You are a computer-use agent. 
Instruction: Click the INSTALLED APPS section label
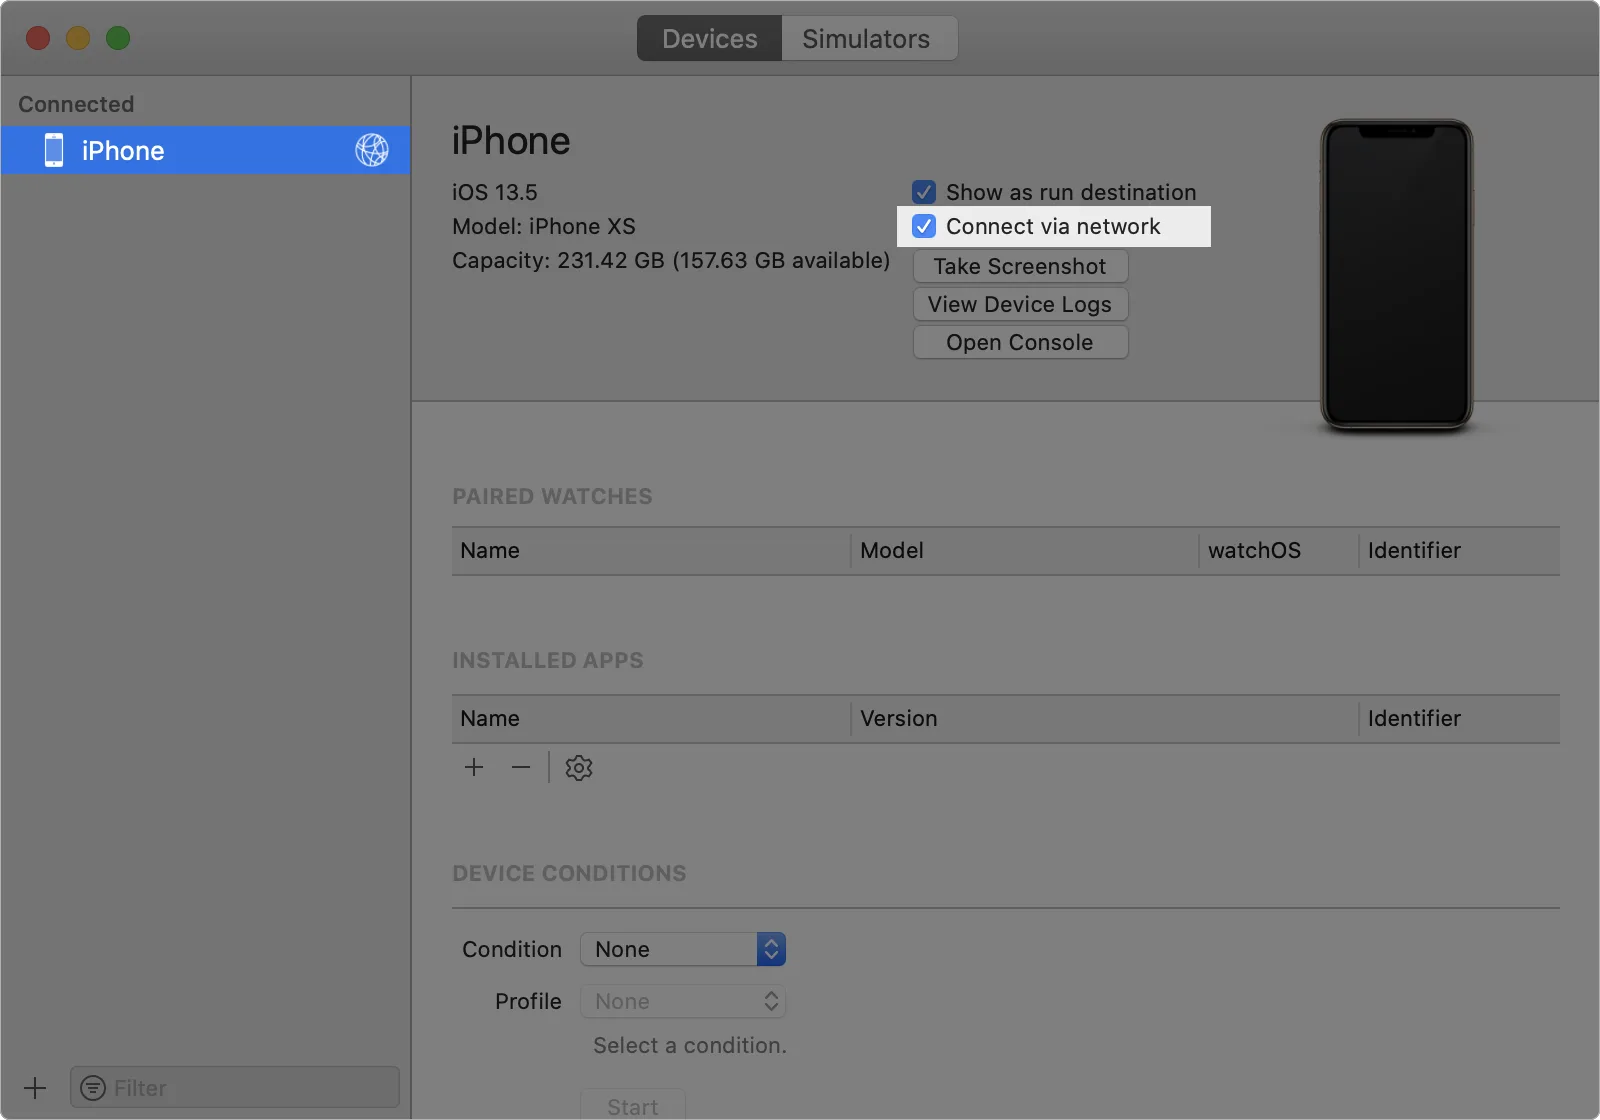(x=548, y=660)
